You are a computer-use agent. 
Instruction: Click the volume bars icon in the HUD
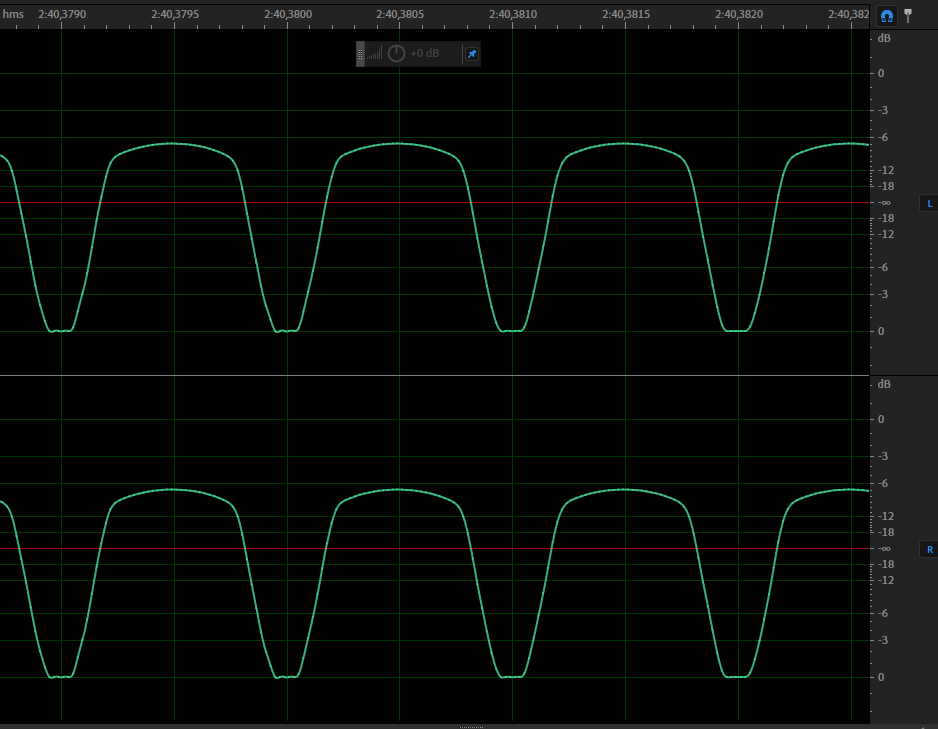coord(375,54)
